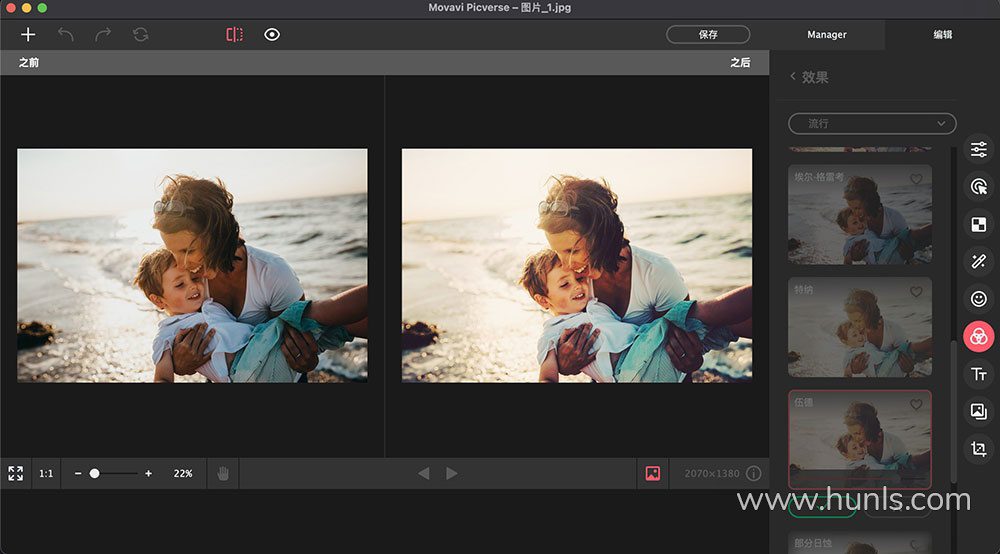This screenshot has height=554, width=1000.
Task: Open the Crop and rotate tool
Action: (x=978, y=449)
